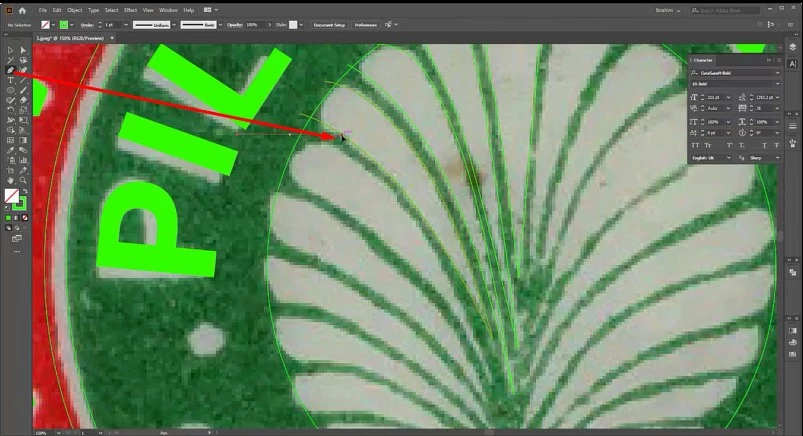Click the Document Setup button
Image resolution: width=803 pixels, height=436 pixels.
coord(329,25)
